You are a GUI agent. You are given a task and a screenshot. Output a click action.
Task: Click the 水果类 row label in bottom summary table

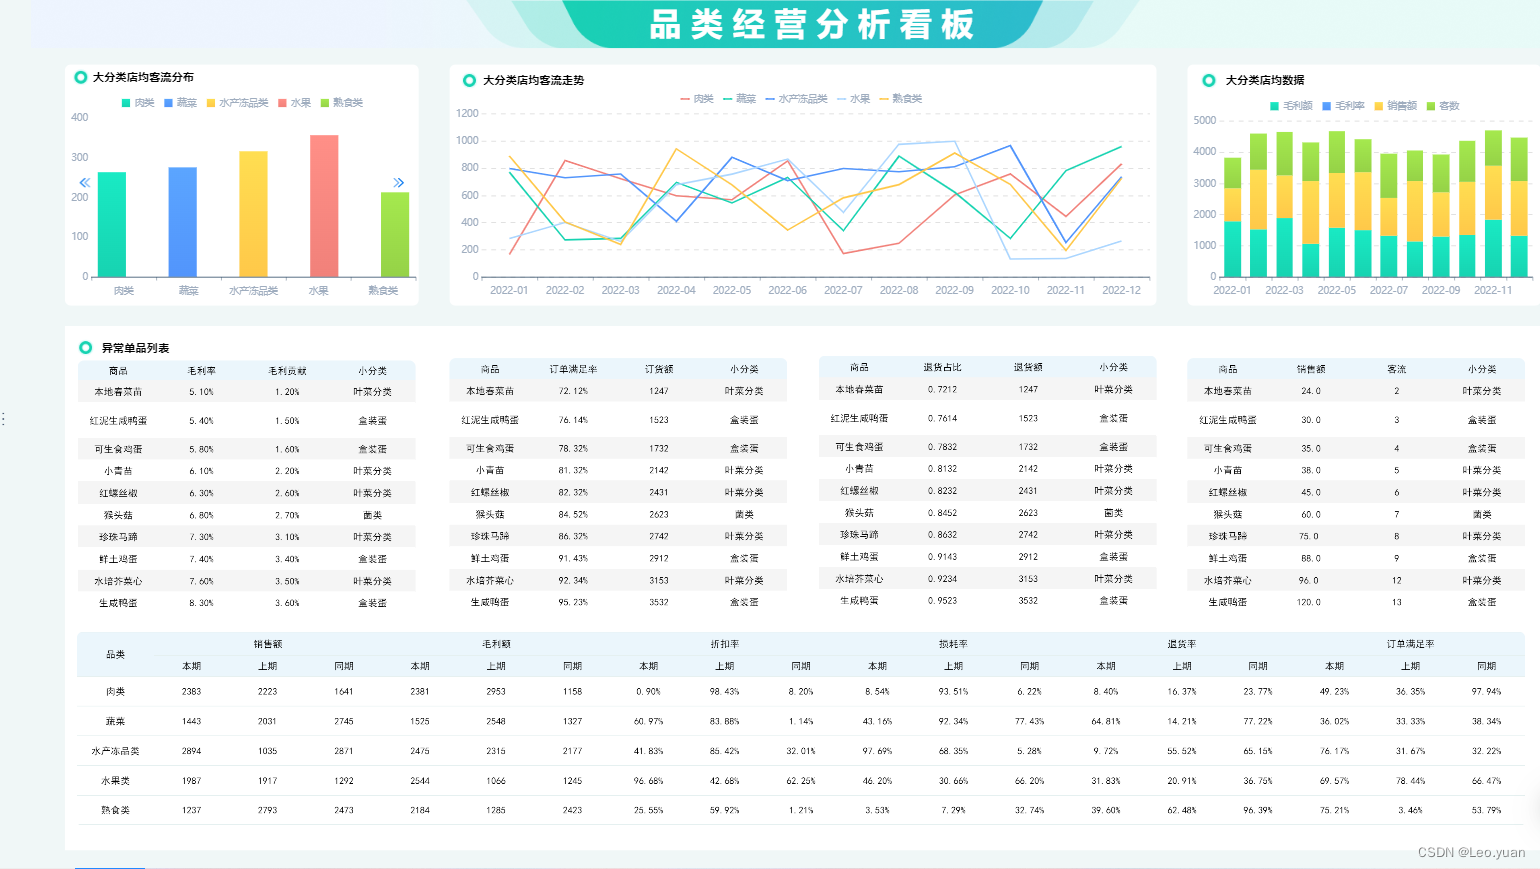pos(116,781)
